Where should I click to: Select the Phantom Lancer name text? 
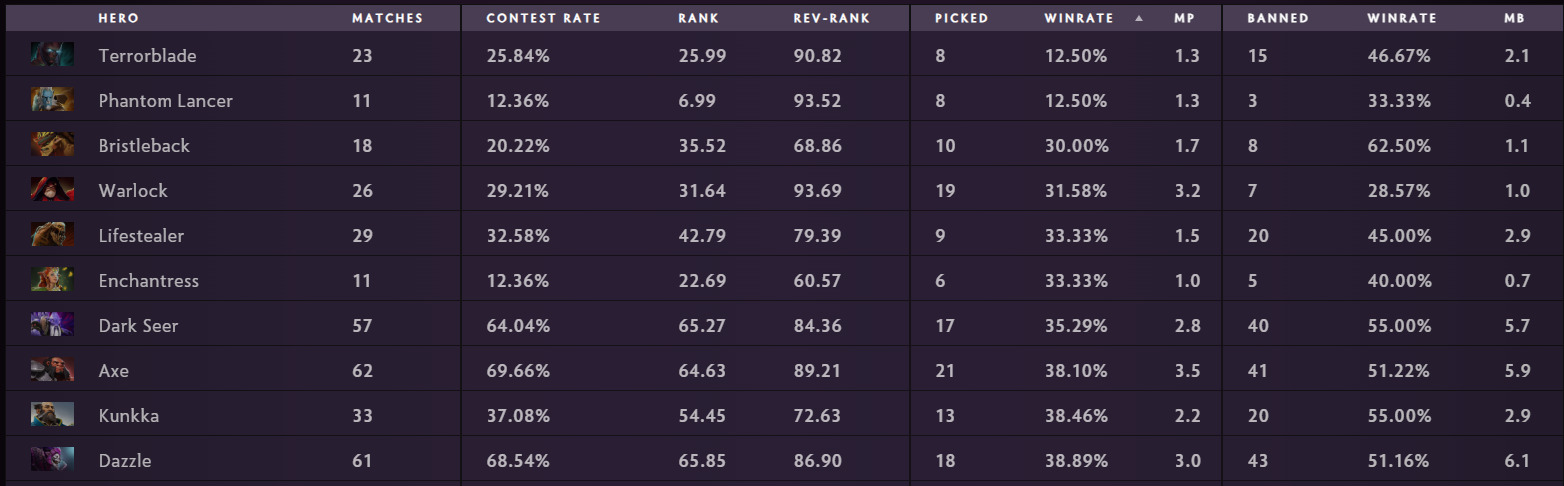pos(165,101)
